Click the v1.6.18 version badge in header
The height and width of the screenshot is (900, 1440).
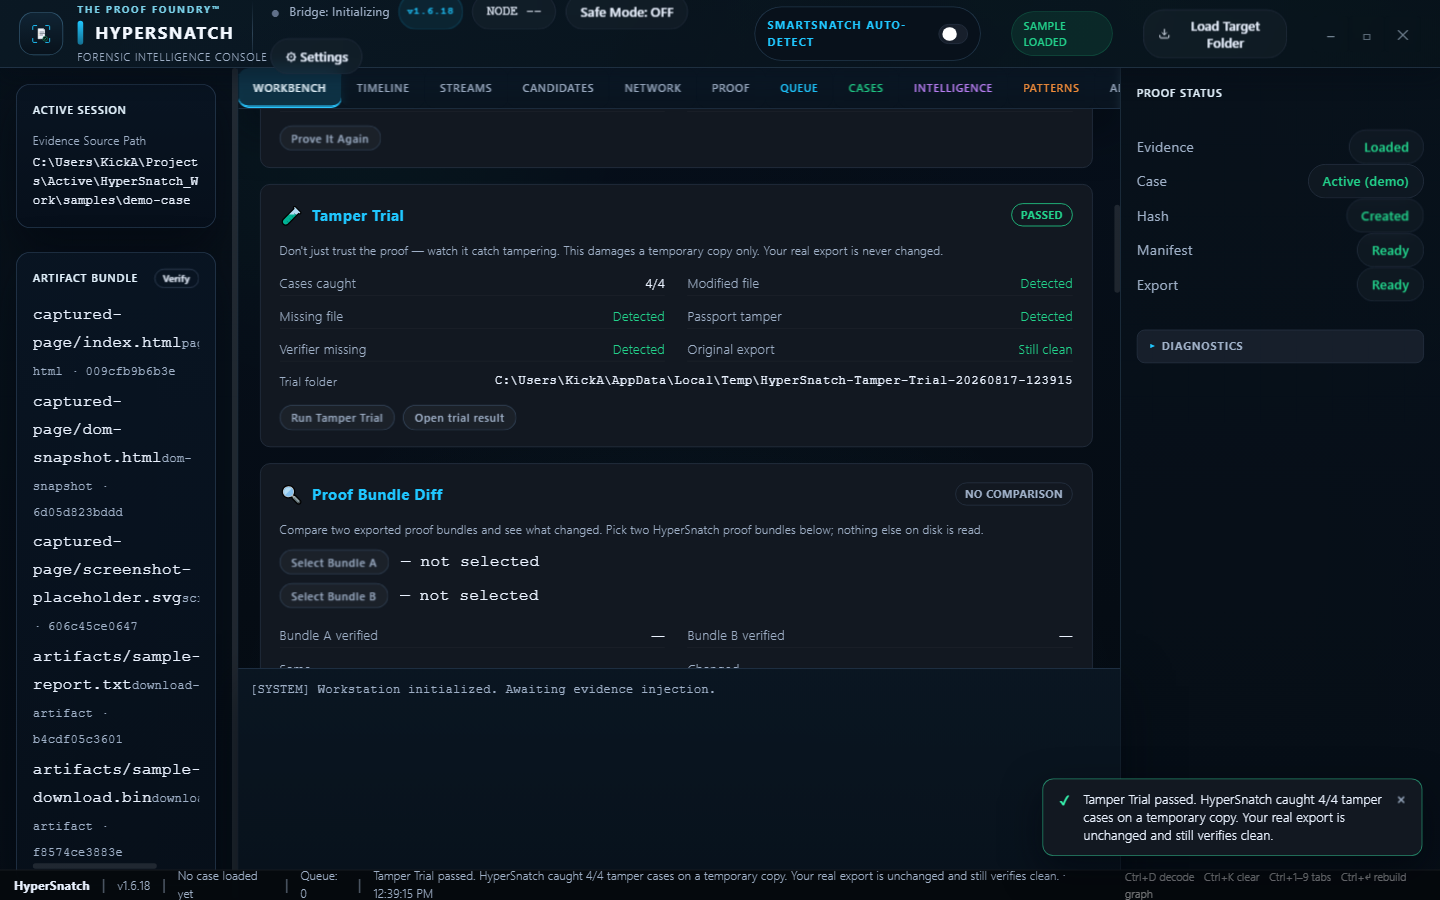tap(430, 12)
